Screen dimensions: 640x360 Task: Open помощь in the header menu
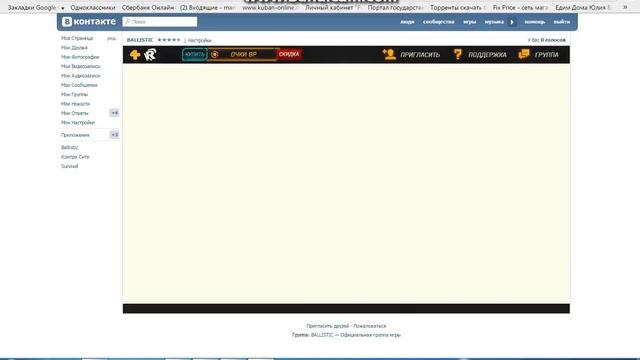tap(535, 22)
